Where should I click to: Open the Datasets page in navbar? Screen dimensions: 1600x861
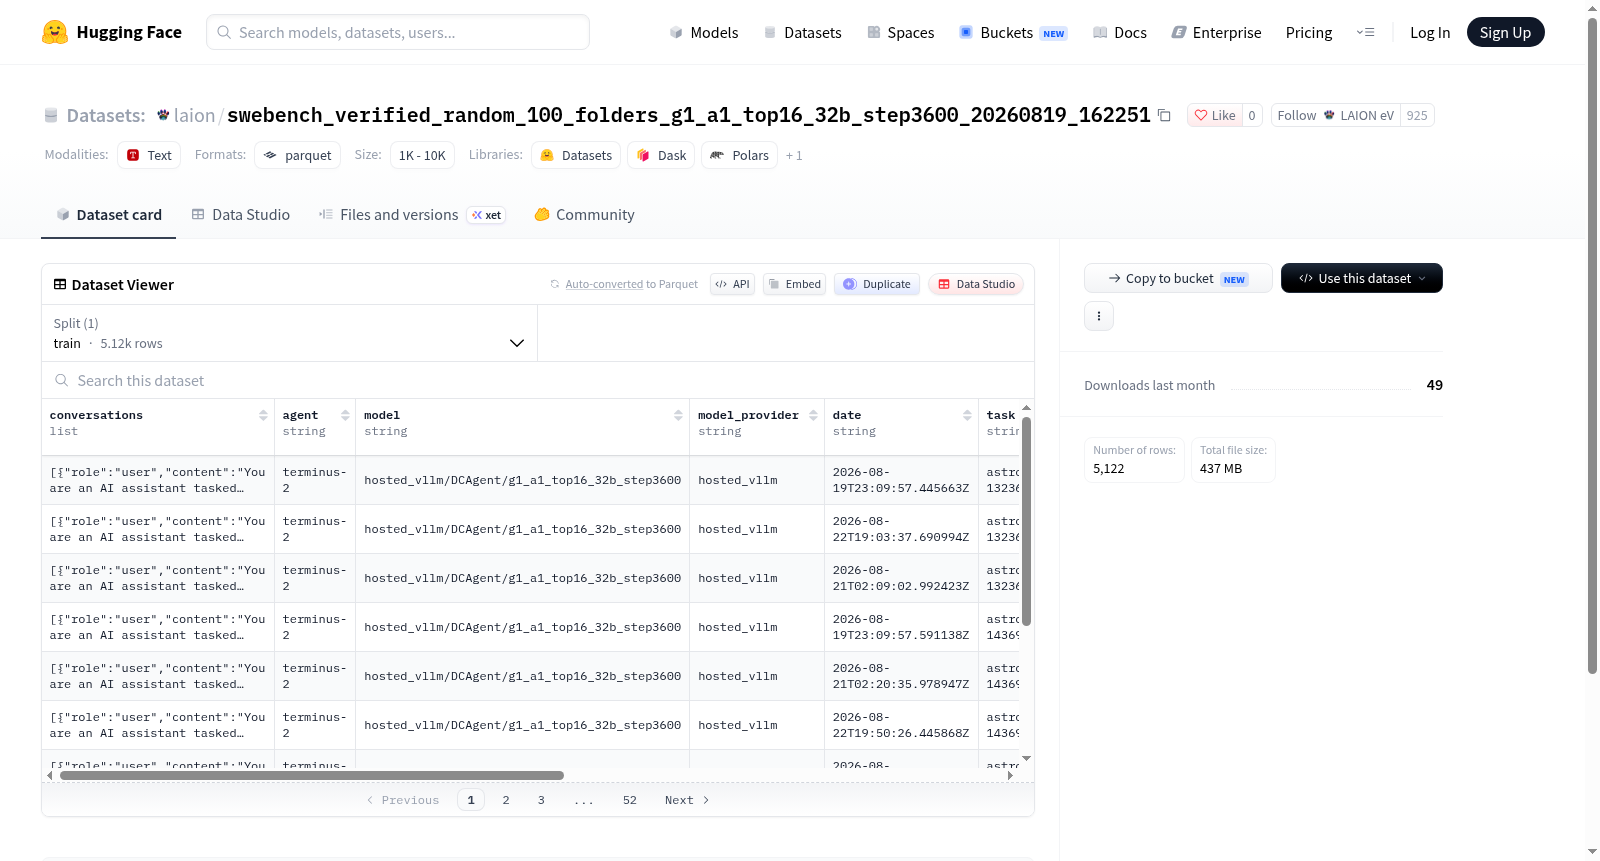coord(802,32)
